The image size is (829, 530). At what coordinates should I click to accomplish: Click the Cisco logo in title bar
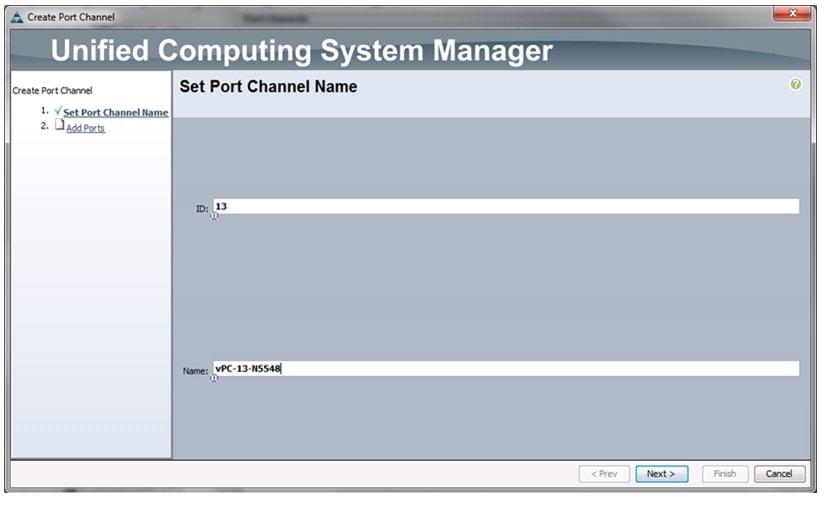(x=16, y=16)
